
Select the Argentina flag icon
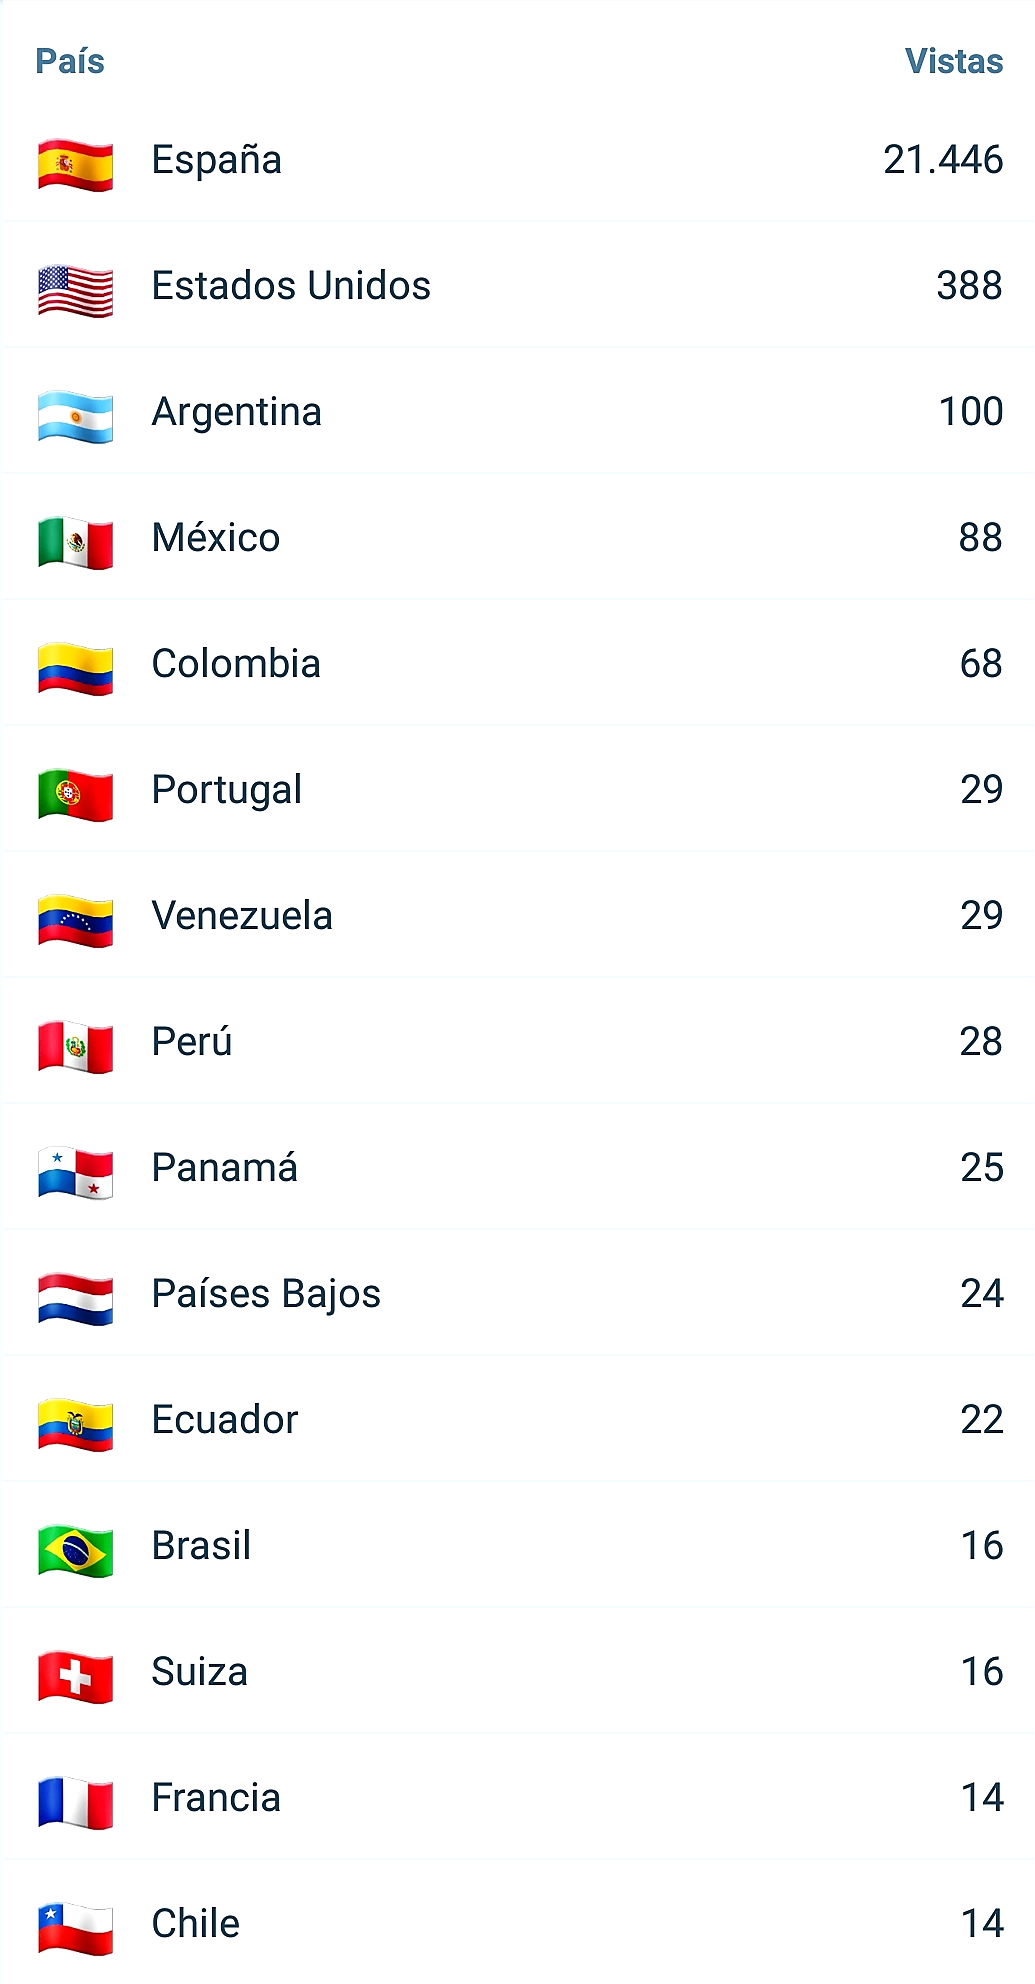(75, 416)
